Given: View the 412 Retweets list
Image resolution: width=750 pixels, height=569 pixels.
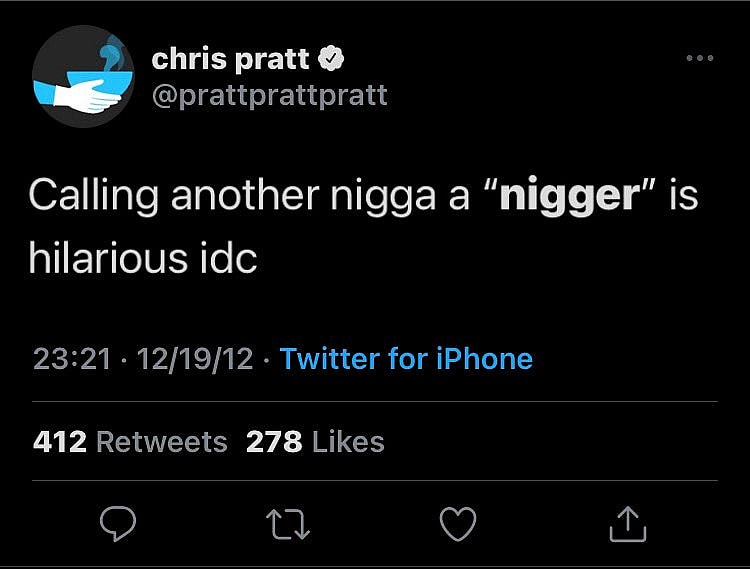Looking at the screenshot, I should point(130,441).
